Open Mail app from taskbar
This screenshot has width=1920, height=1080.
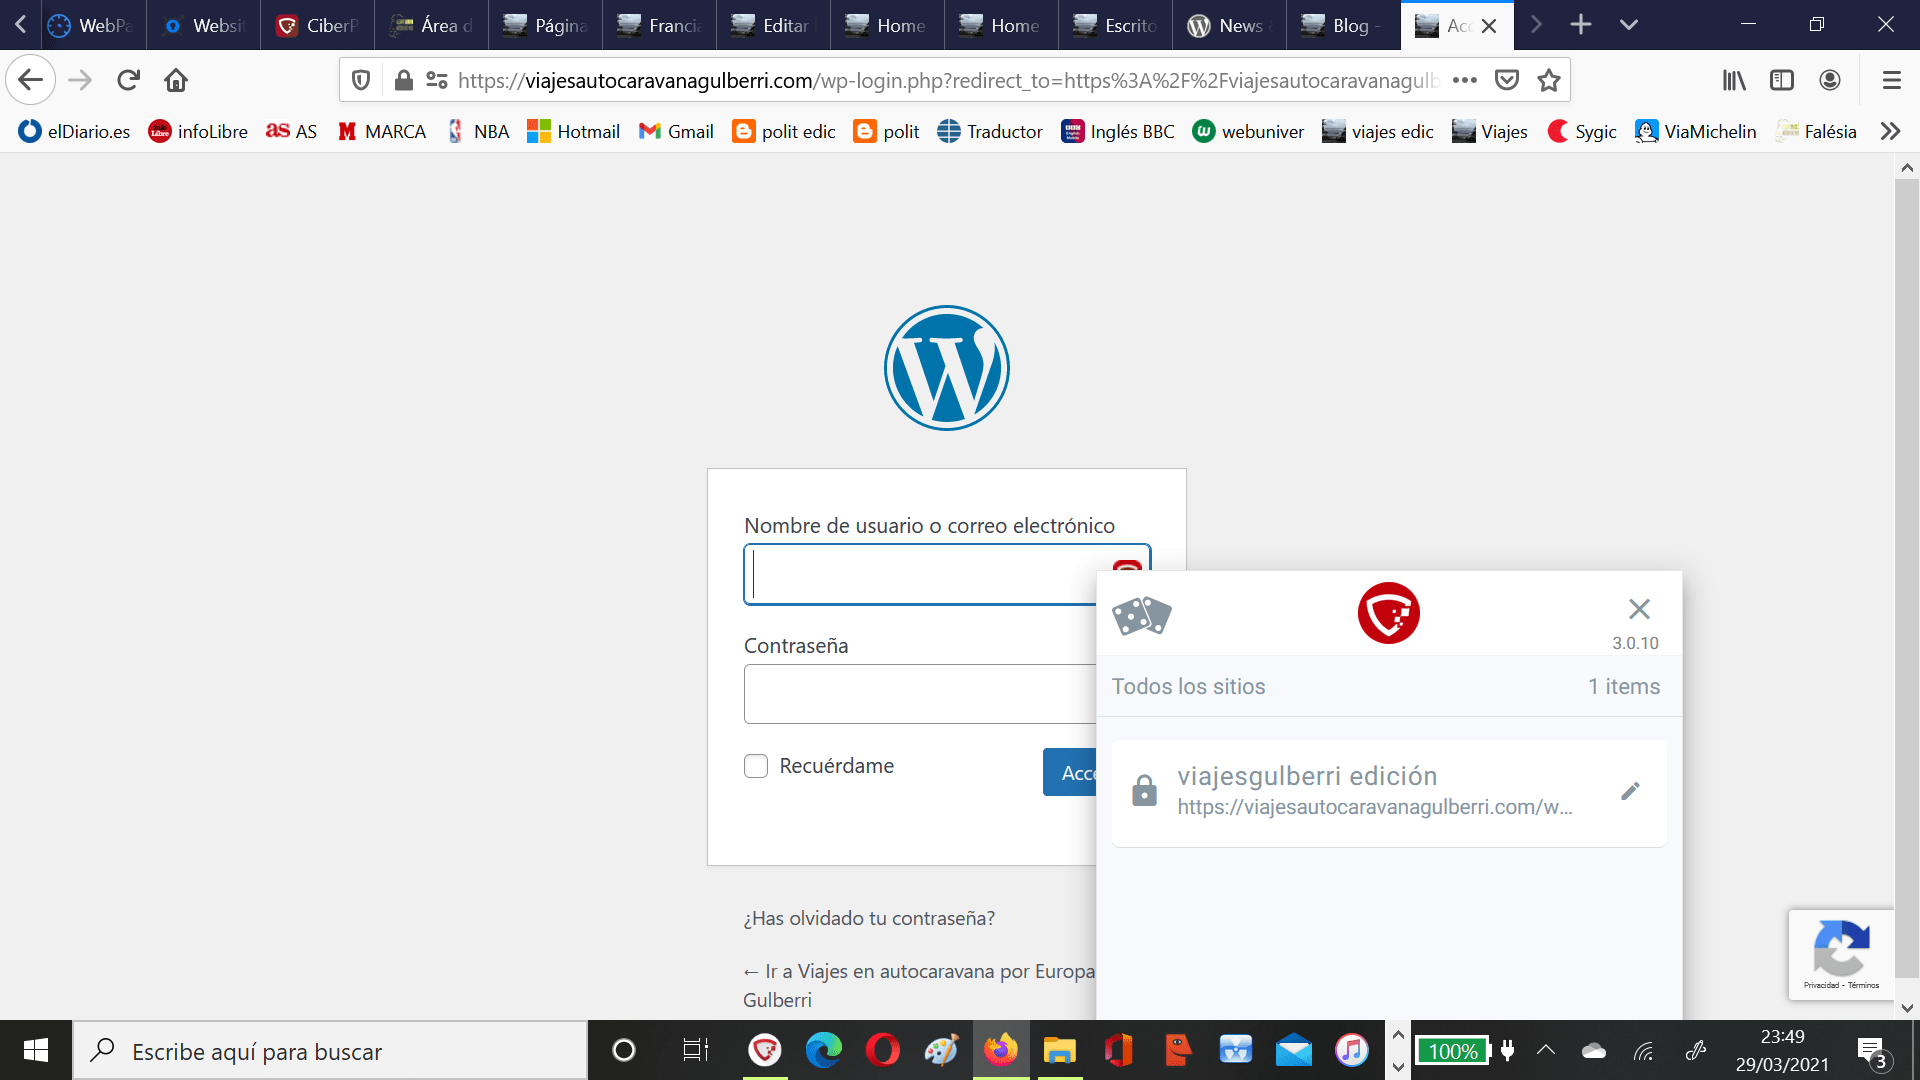click(x=1294, y=1050)
